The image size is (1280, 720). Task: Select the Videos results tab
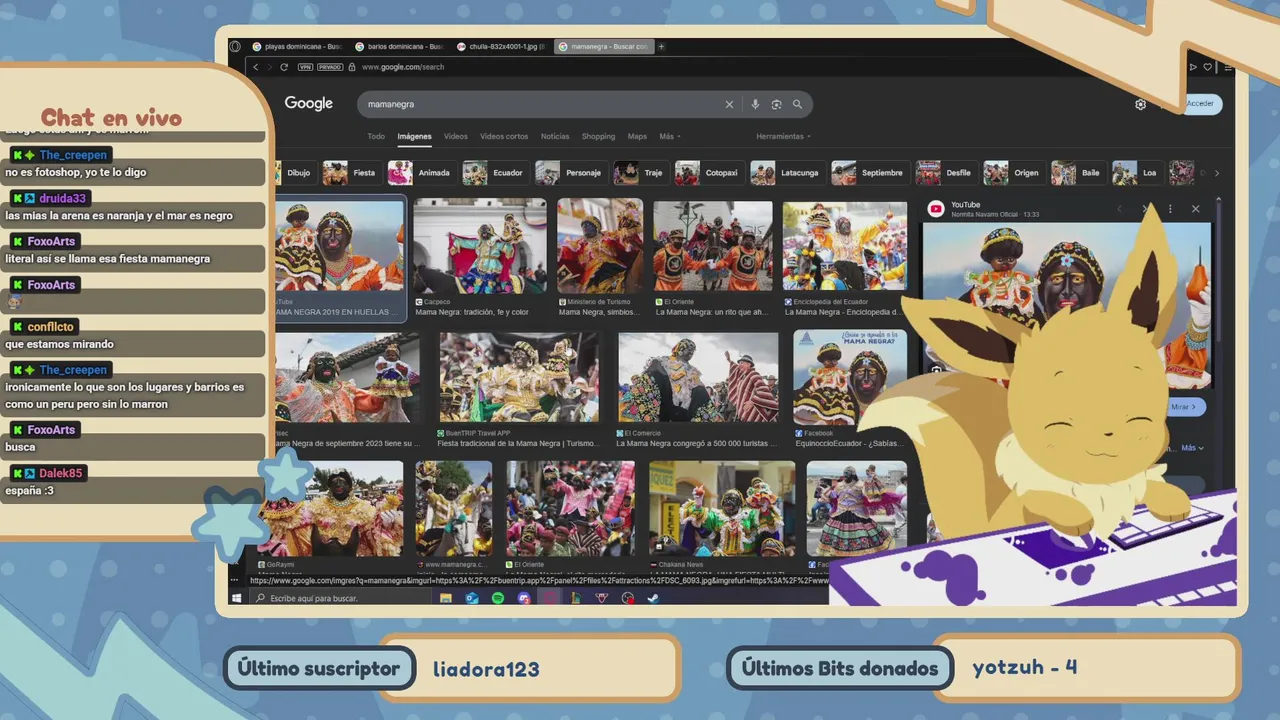click(456, 136)
